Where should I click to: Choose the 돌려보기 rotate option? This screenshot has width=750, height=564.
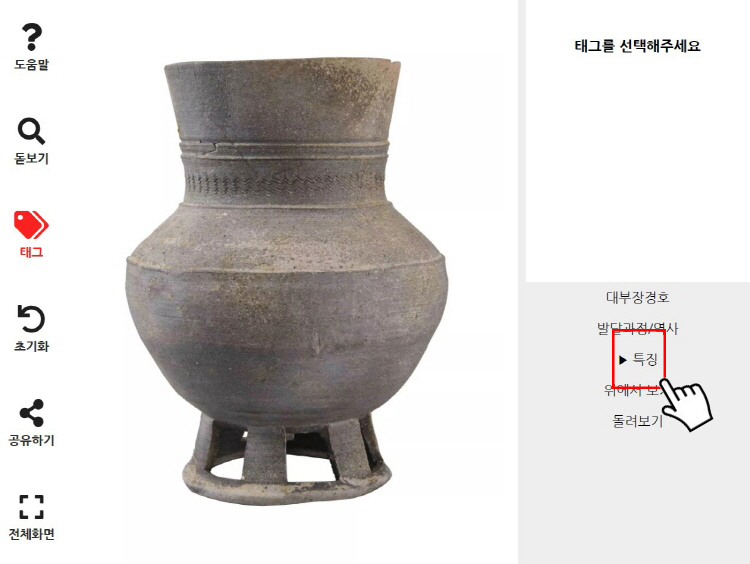[x=638, y=420]
